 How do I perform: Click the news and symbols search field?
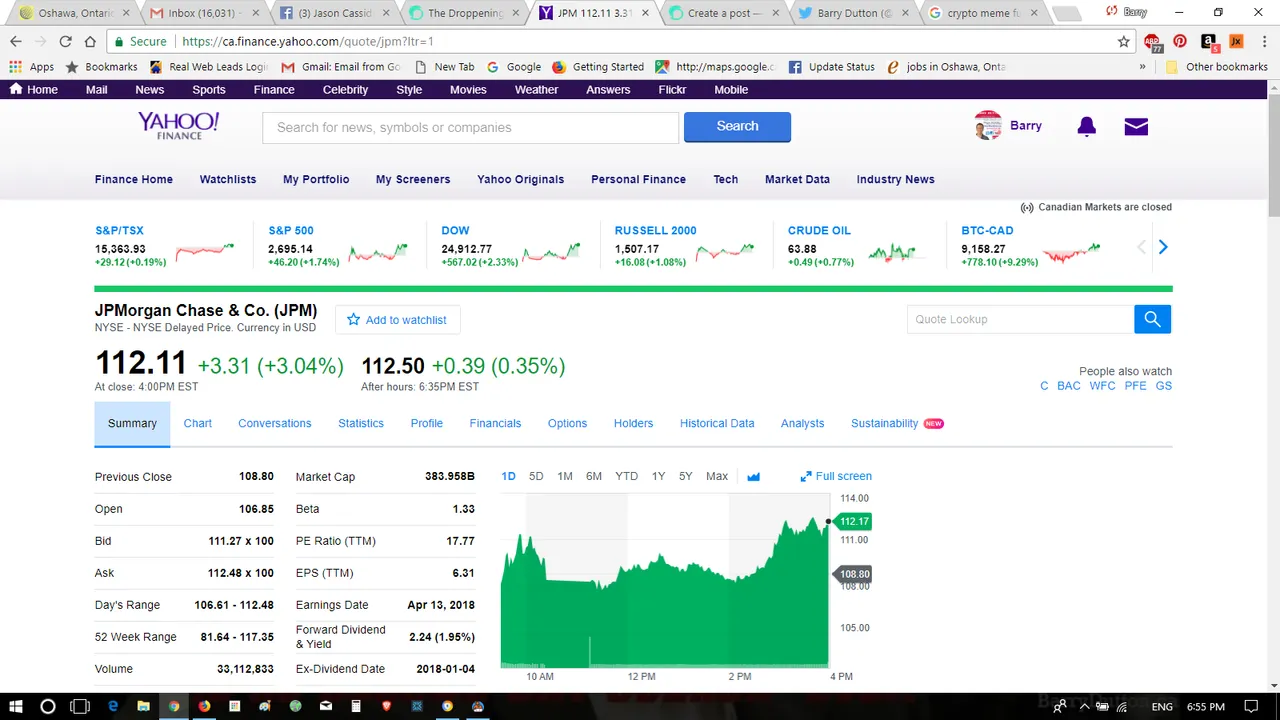(x=470, y=127)
